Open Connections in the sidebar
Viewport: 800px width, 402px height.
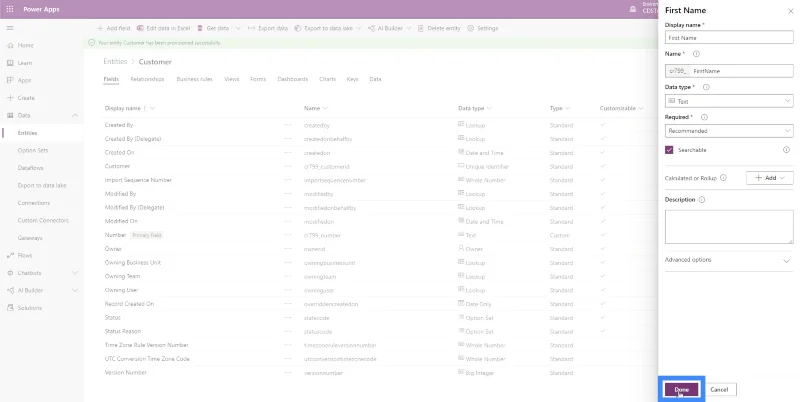coord(34,203)
